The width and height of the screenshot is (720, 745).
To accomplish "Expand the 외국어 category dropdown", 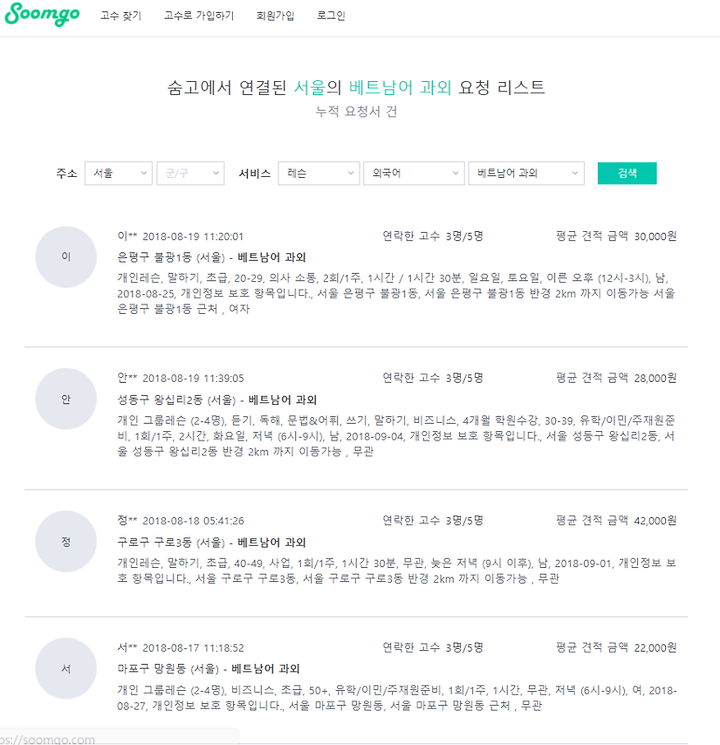I will 413,173.
